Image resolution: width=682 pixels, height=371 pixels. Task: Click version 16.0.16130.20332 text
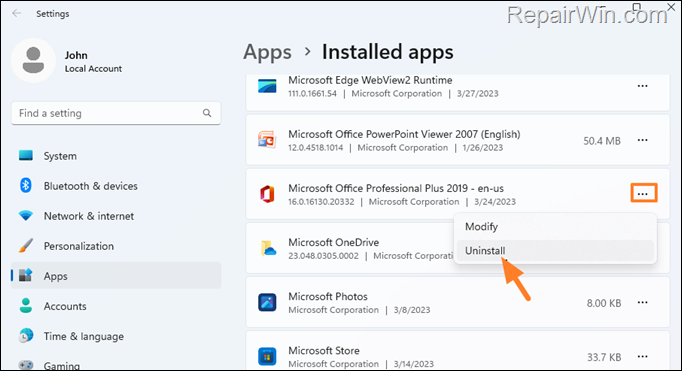(321, 202)
